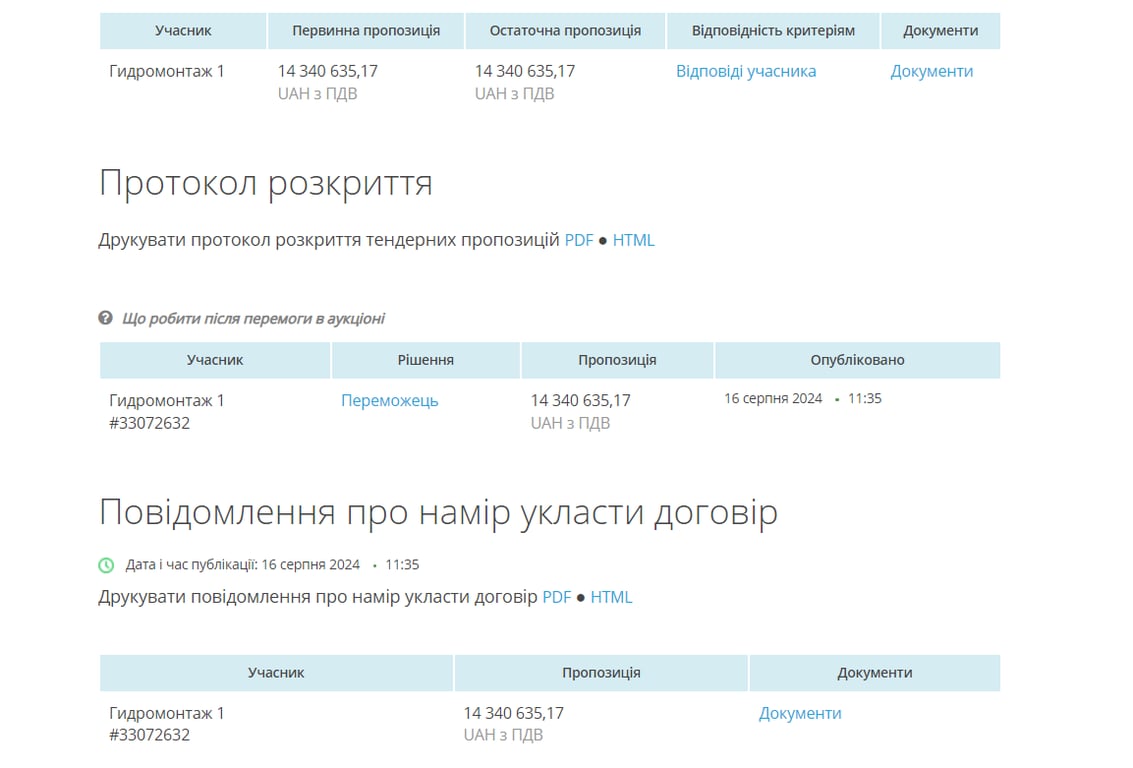The width and height of the screenshot is (1133, 768).
Task: Open HTML version of the disclosure protocol
Action: [633, 239]
